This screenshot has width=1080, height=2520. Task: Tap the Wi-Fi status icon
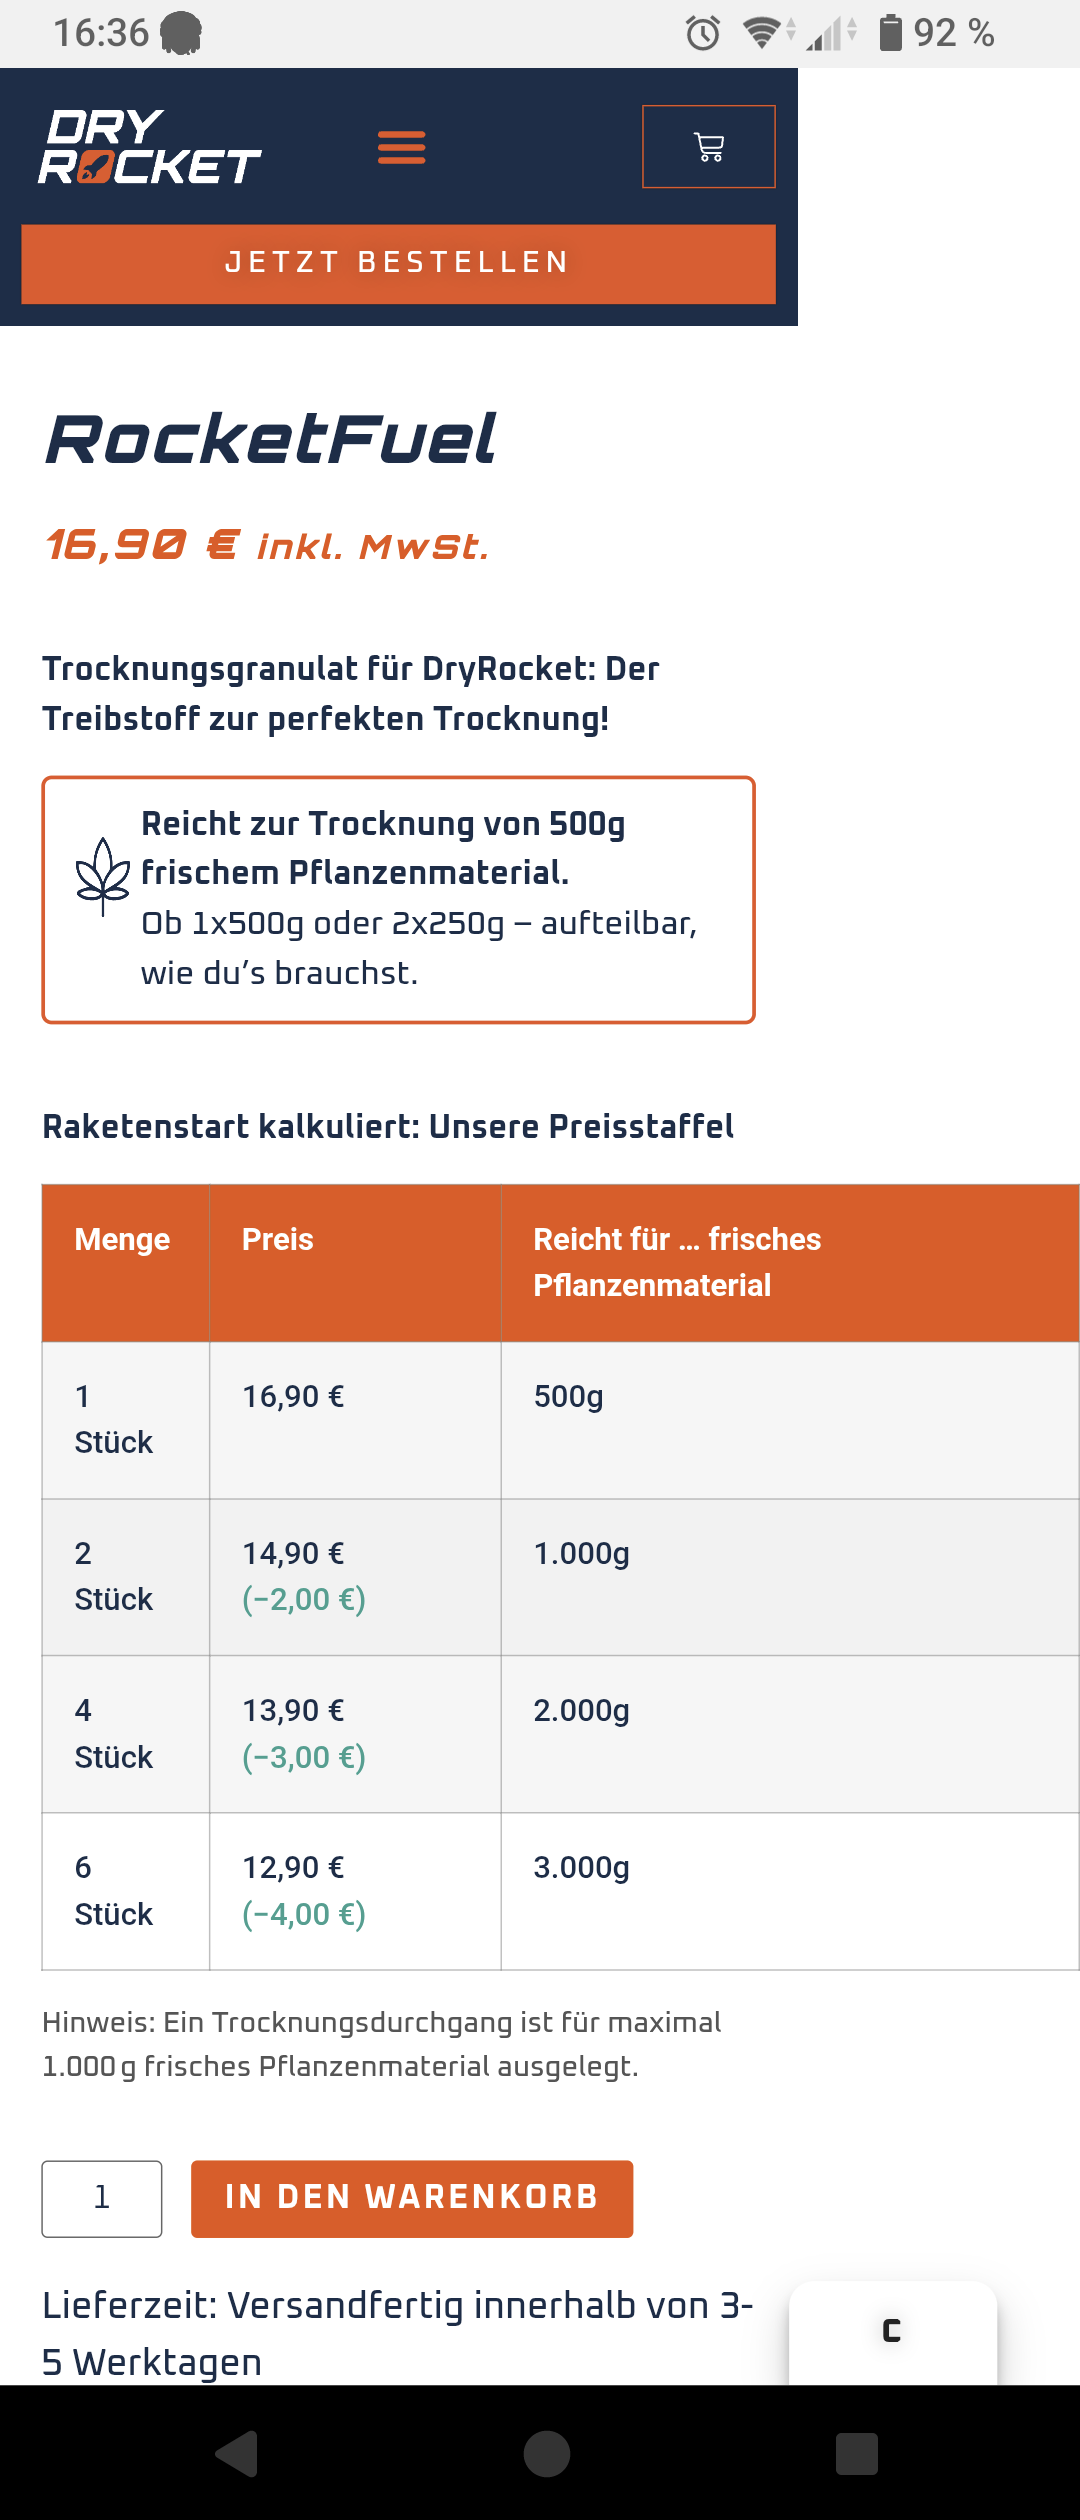[763, 33]
